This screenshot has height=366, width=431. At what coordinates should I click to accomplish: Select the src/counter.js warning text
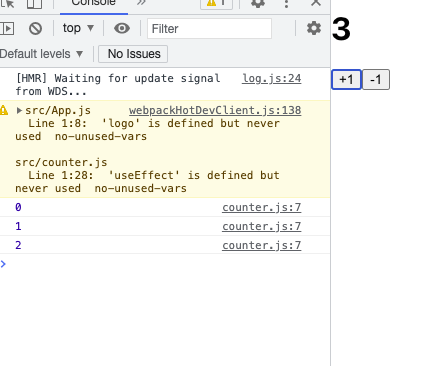tap(61, 162)
